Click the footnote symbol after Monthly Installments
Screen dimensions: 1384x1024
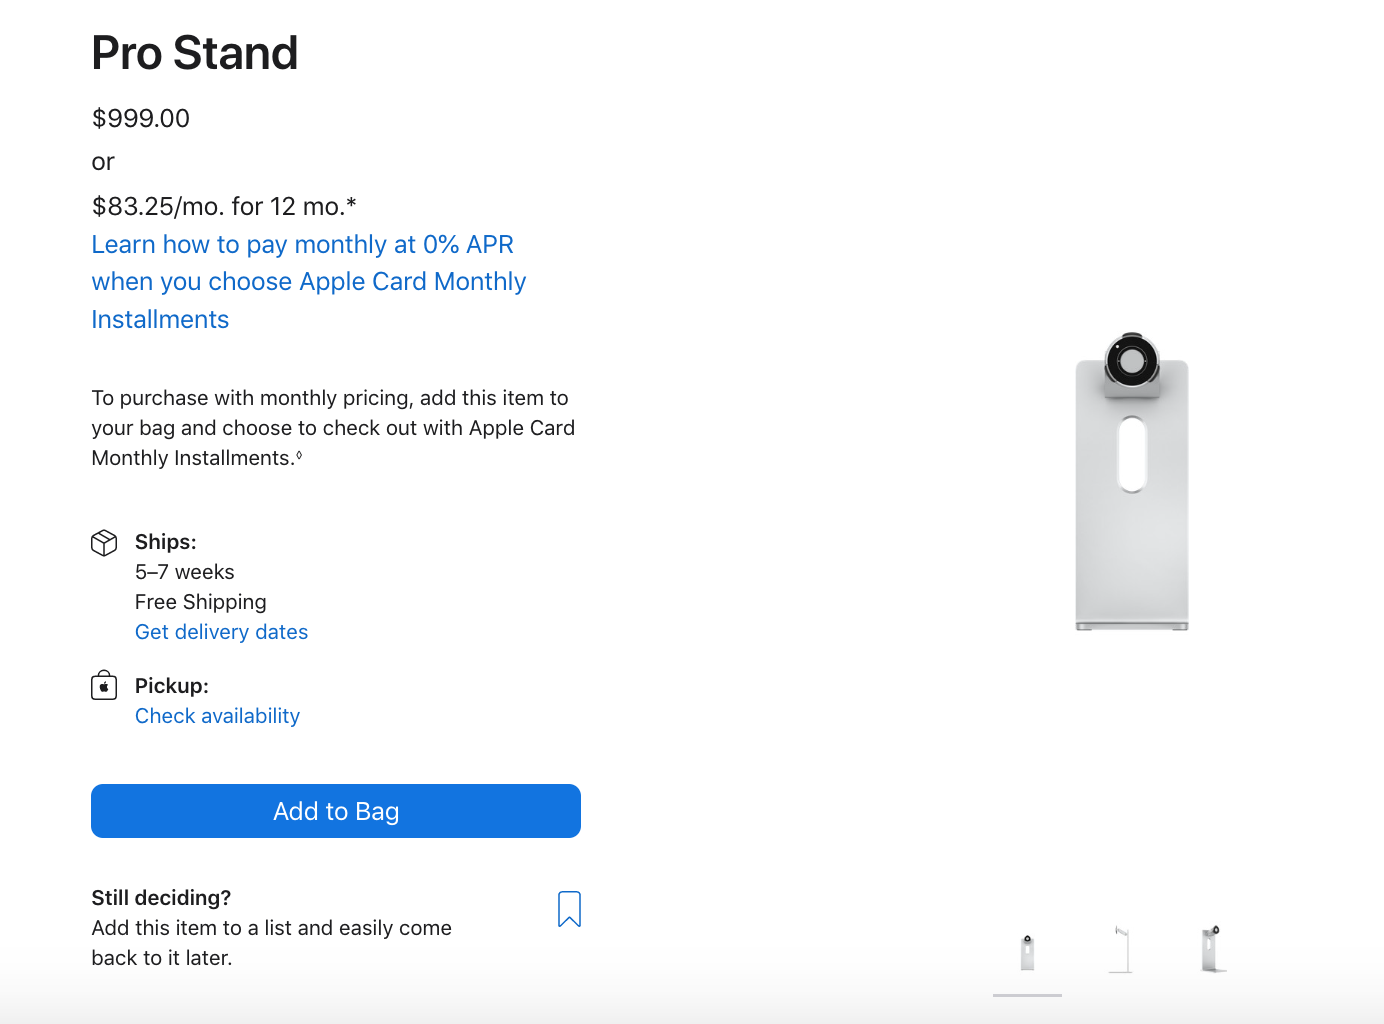(299, 456)
